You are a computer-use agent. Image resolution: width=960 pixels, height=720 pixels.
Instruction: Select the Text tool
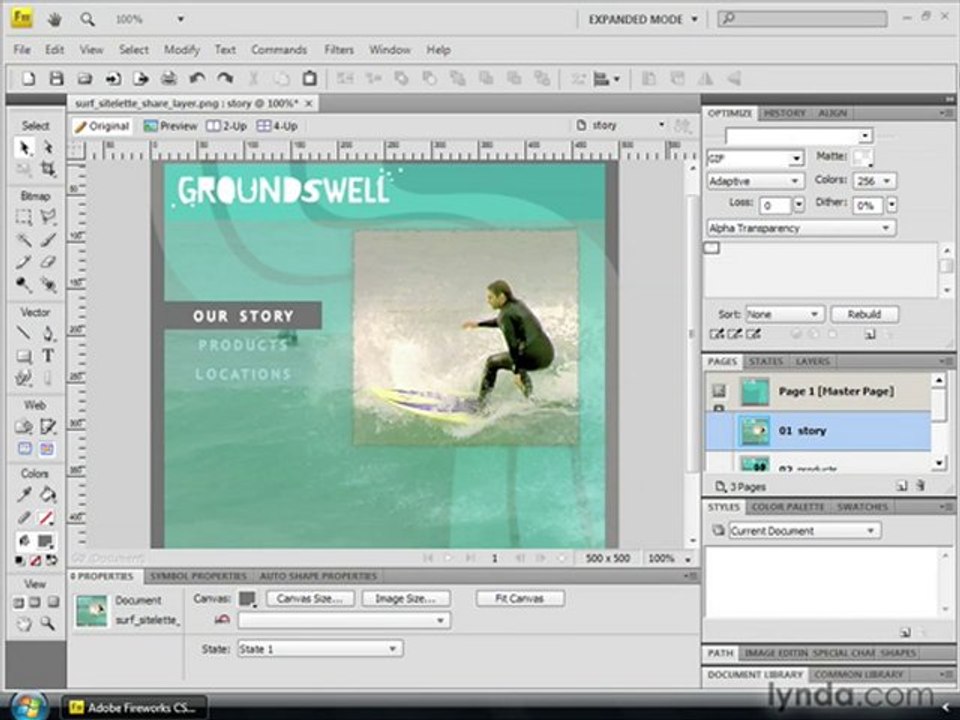tap(48, 356)
